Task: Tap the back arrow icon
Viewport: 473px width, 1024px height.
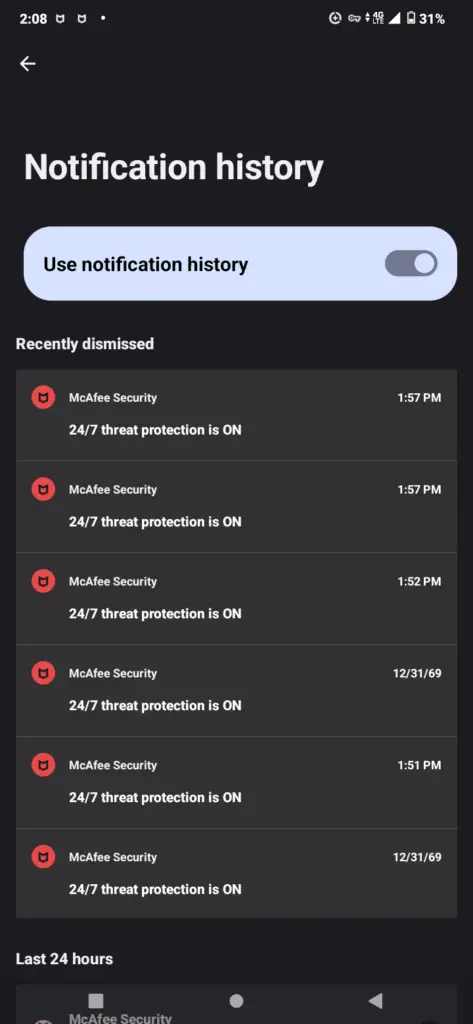Action: coord(27,63)
